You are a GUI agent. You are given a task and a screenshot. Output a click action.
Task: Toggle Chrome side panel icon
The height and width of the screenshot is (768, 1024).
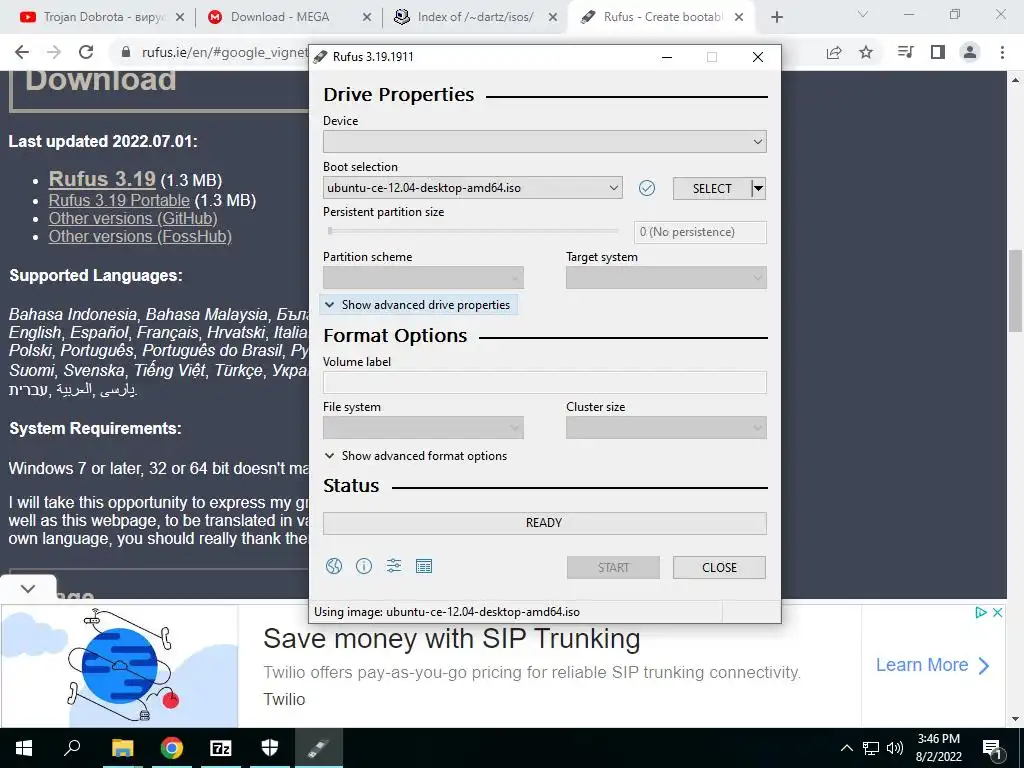click(x=938, y=52)
